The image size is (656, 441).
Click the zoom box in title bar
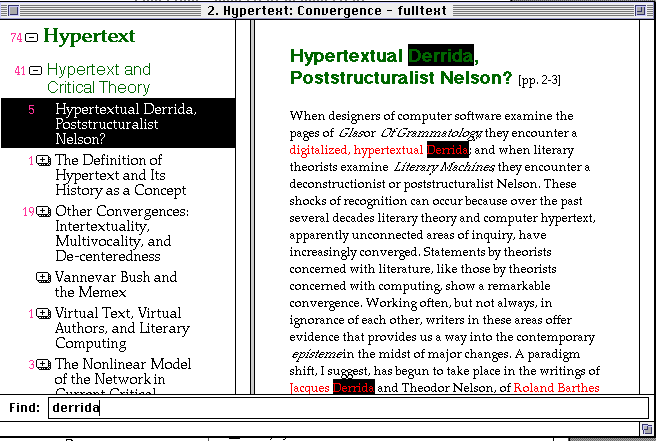640,10
